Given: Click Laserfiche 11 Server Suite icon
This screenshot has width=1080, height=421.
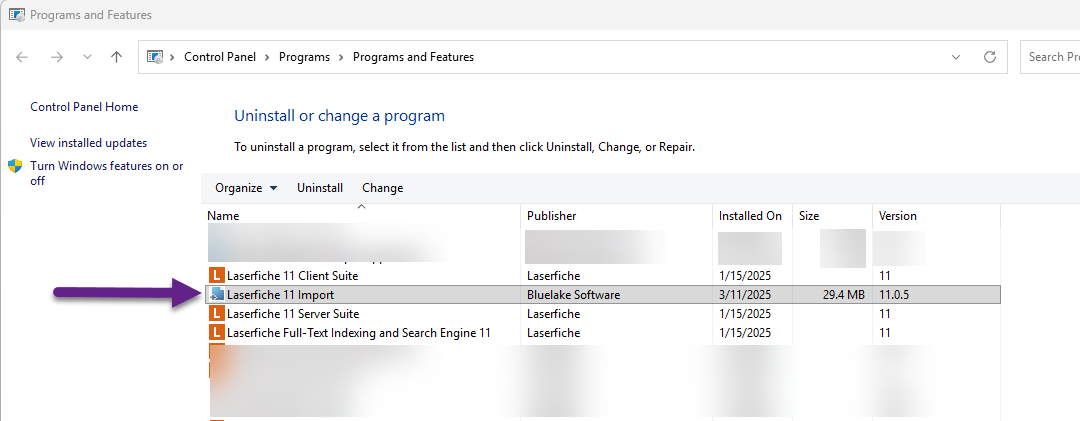Looking at the screenshot, I should tap(216, 314).
